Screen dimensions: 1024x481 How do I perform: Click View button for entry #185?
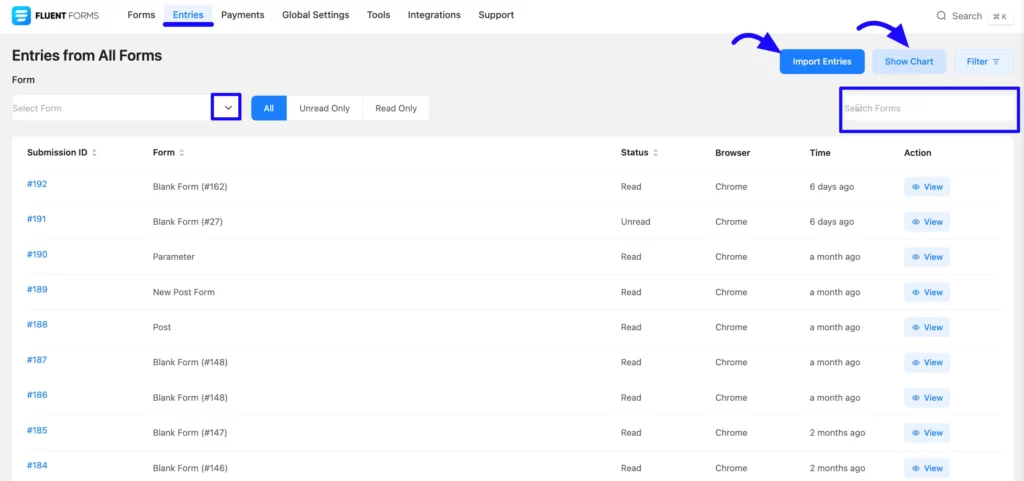[927, 433]
